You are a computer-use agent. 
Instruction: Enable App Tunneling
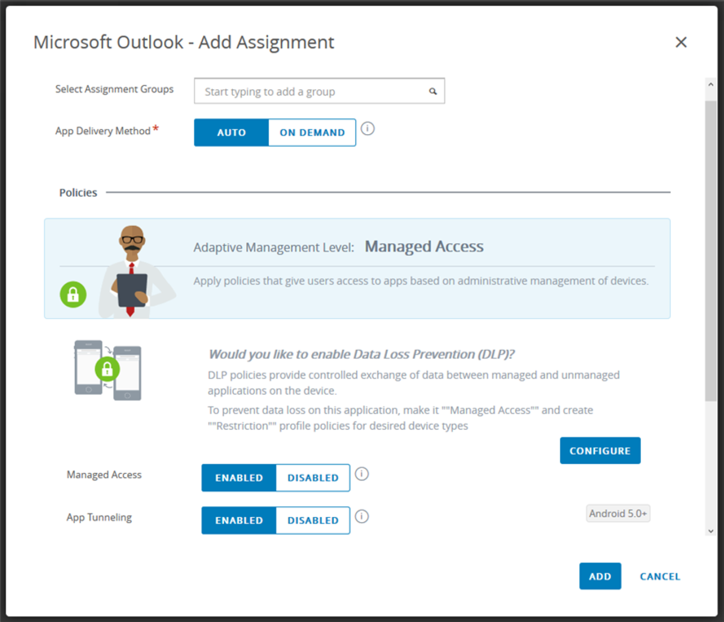click(238, 521)
